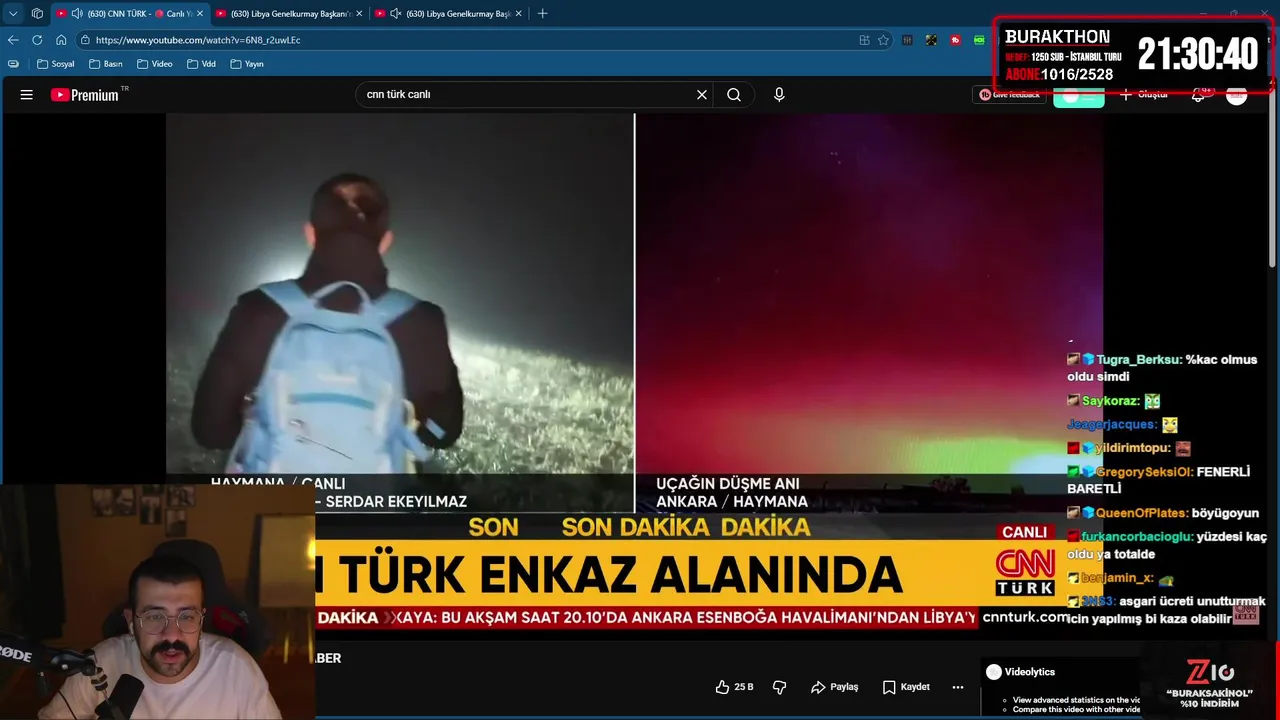Viewport: 1280px width, 720px height.
Task: Switch to third muted Libya Genelkurmay tab
Action: pos(450,13)
